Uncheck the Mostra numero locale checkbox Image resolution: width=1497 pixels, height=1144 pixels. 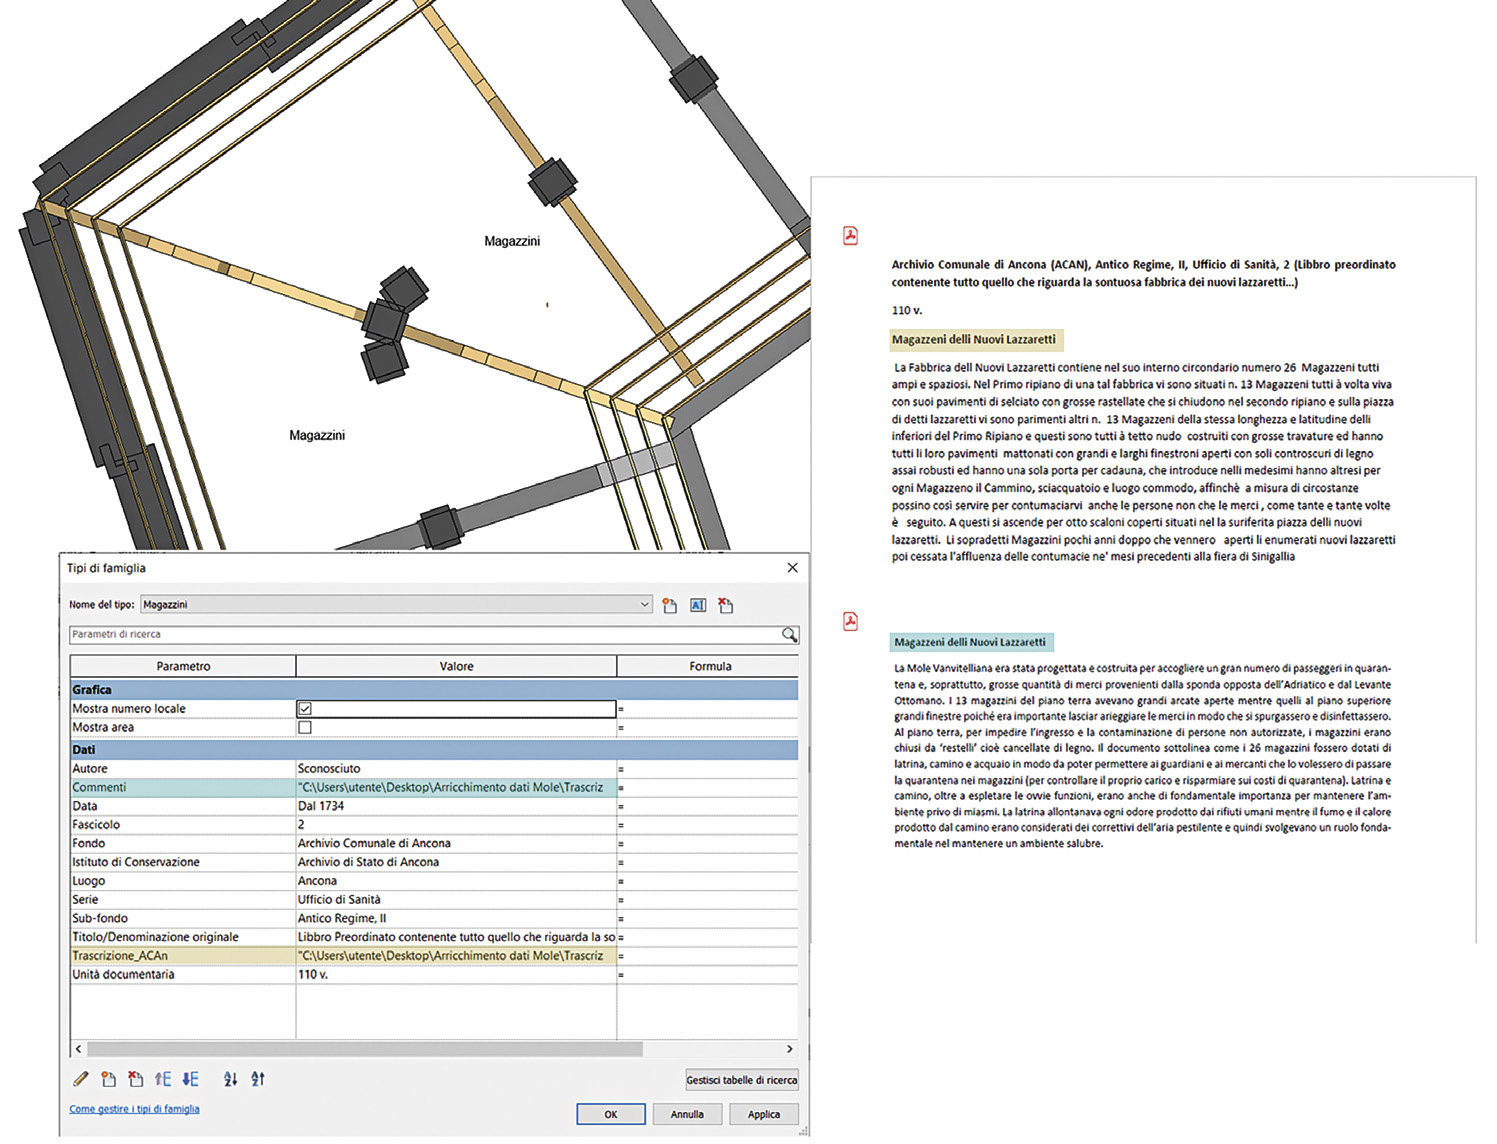(x=305, y=709)
